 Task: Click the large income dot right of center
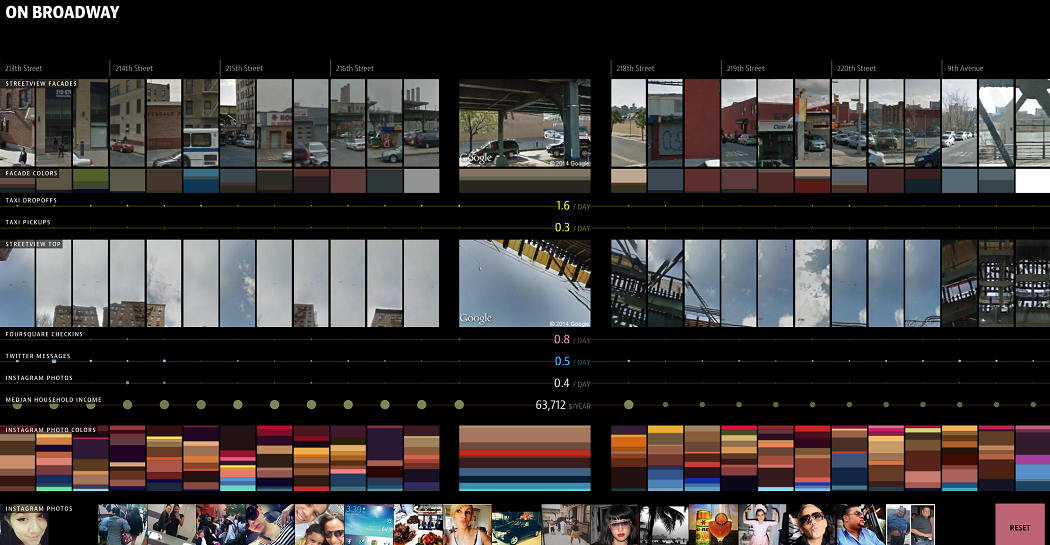pyautogui.click(x=629, y=405)
